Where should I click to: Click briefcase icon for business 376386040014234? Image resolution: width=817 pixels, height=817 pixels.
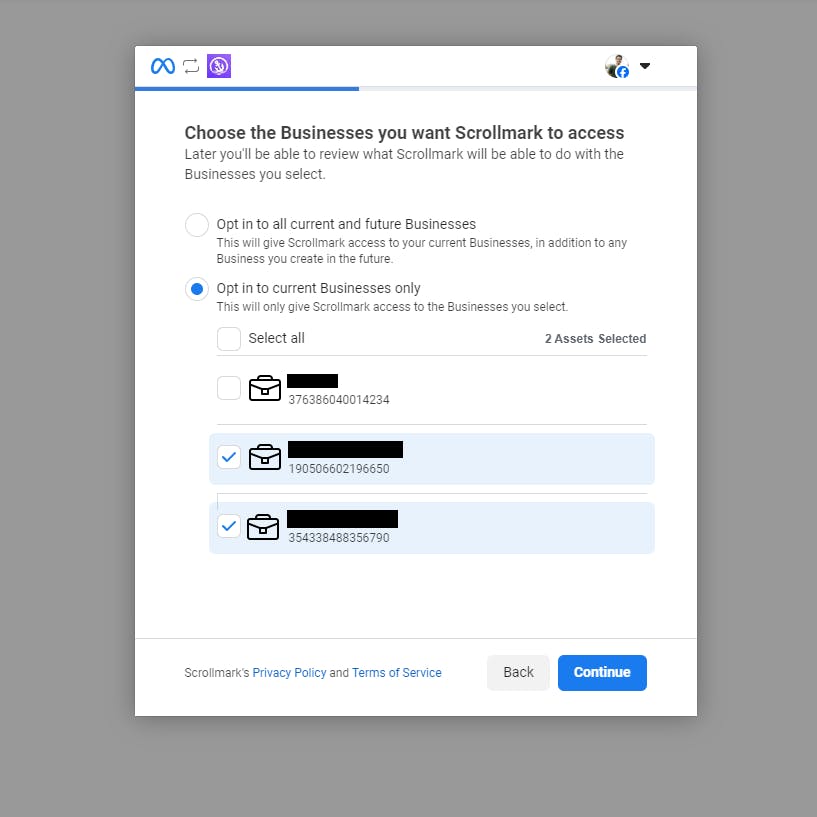pyautogui.click(x=265, y=388)
